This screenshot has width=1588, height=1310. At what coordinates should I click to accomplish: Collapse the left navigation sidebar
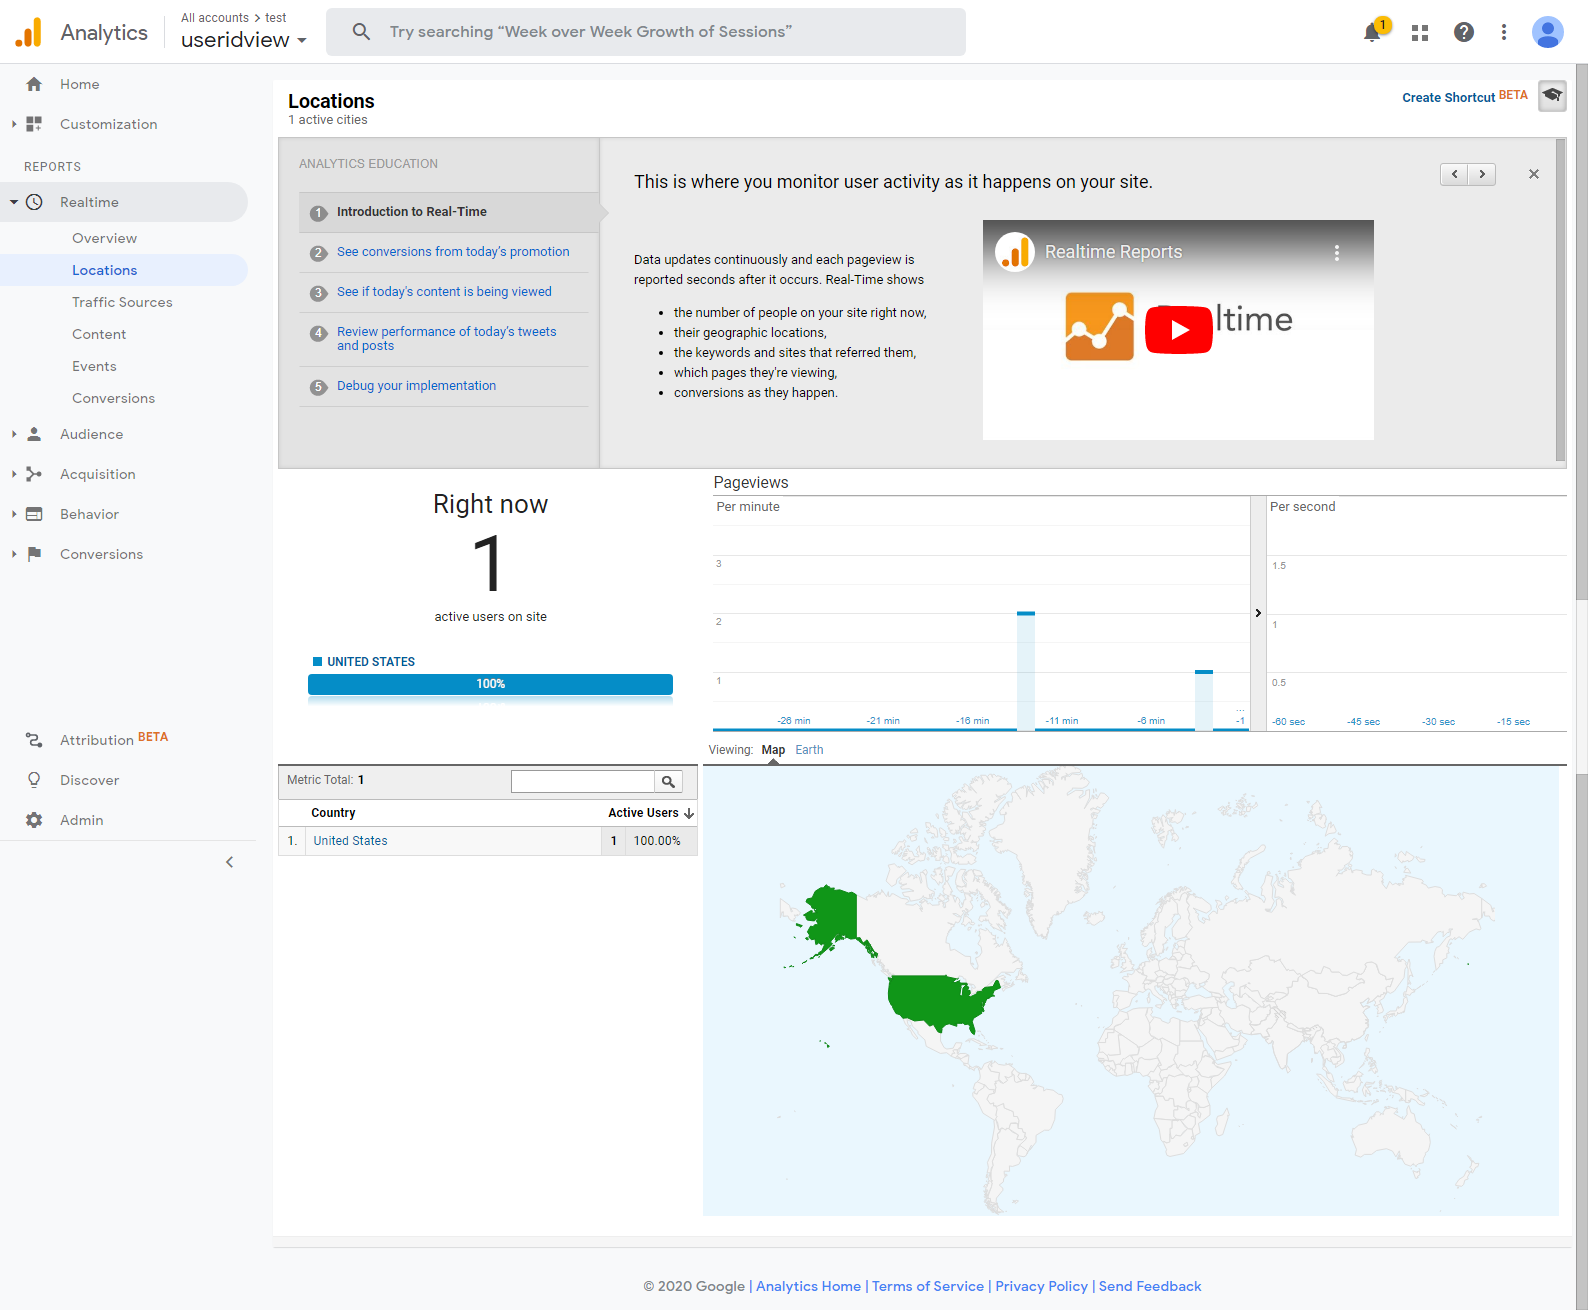(x=229, y=862)
